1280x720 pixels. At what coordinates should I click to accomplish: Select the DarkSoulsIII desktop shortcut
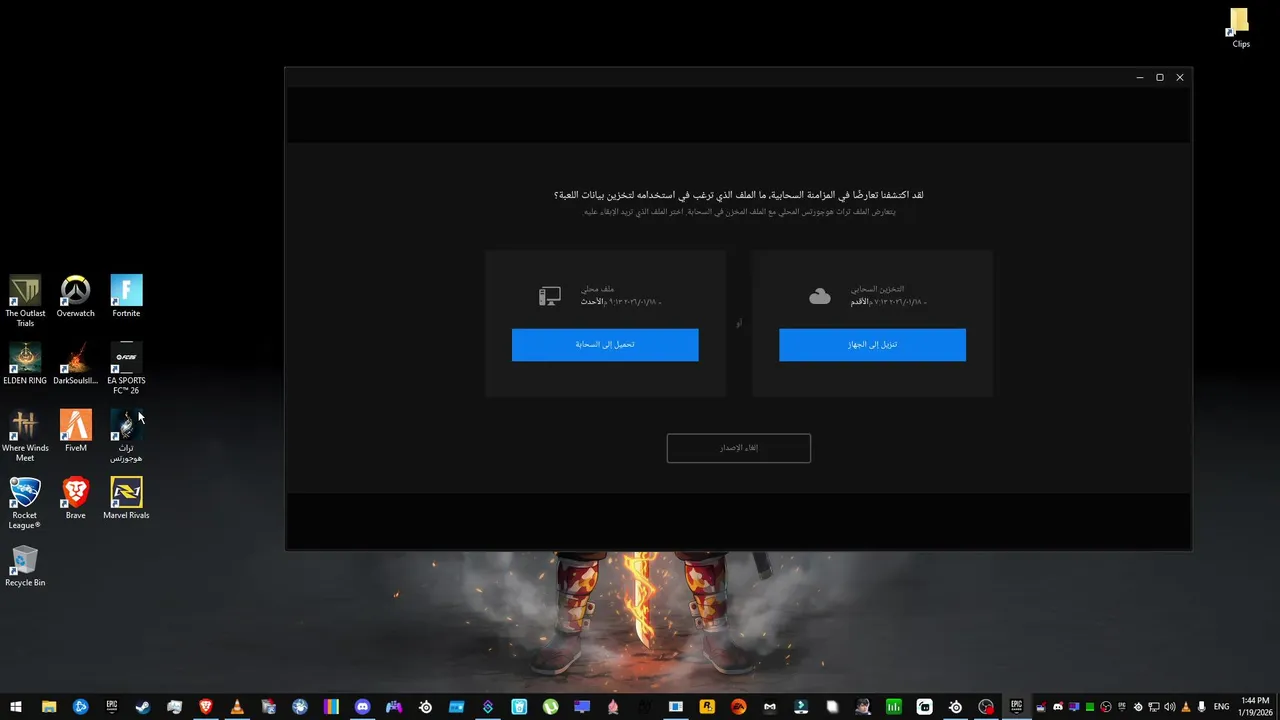click(x=75, y=363)
